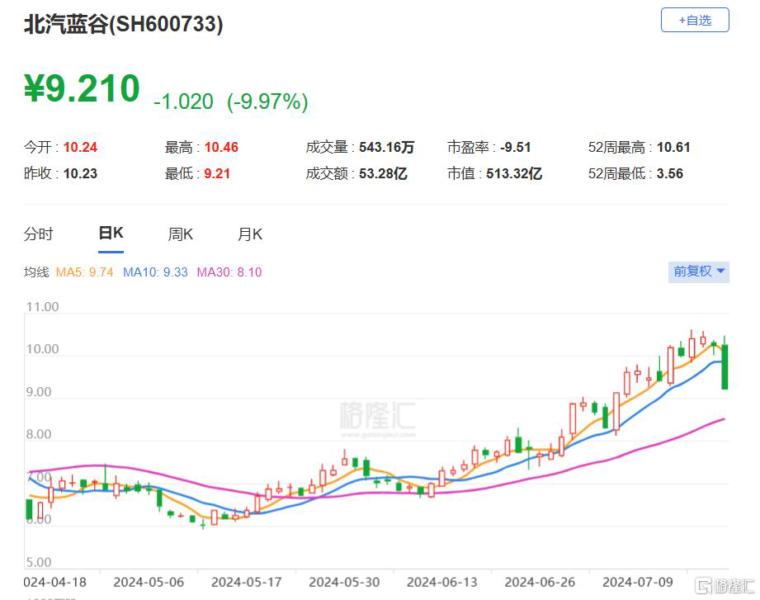Click the 最低 value 9.21

click(217, 174)
